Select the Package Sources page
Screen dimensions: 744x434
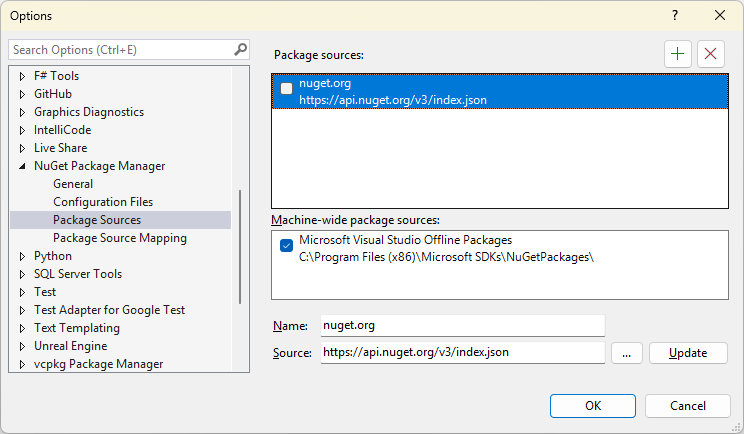pos(121,220)
